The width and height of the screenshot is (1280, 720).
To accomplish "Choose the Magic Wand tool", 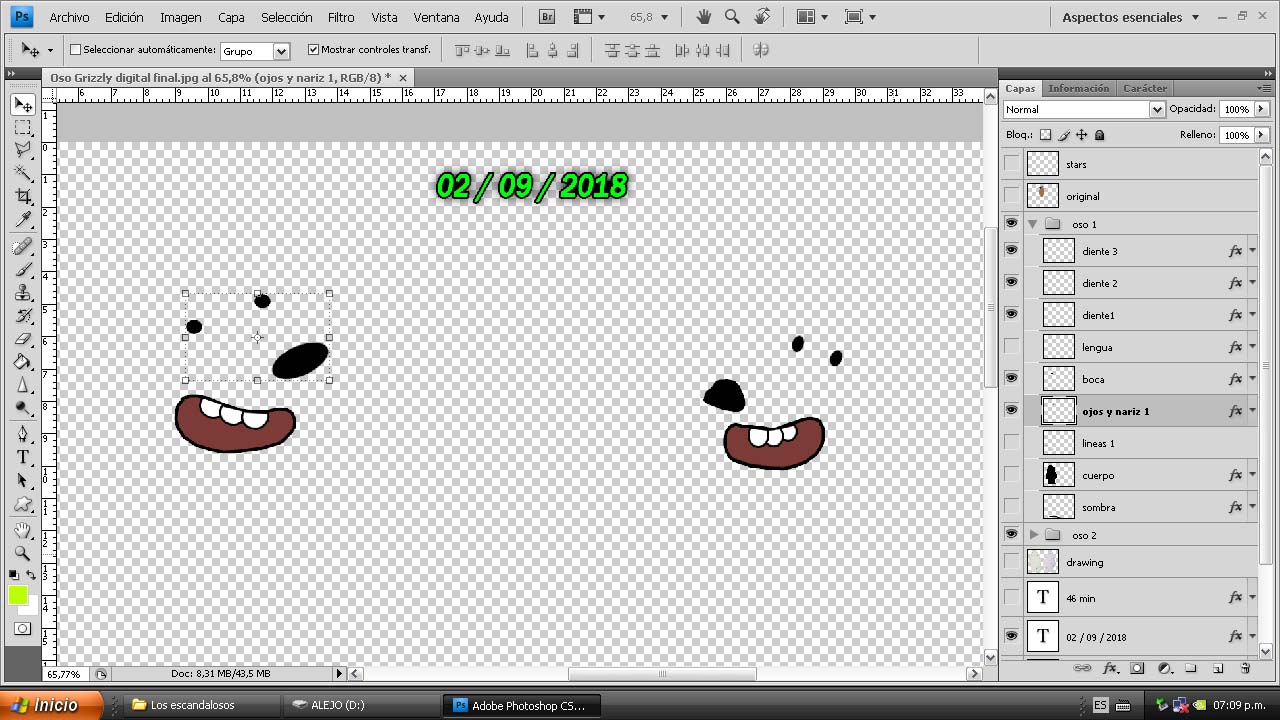I will [x=23, y=173].
